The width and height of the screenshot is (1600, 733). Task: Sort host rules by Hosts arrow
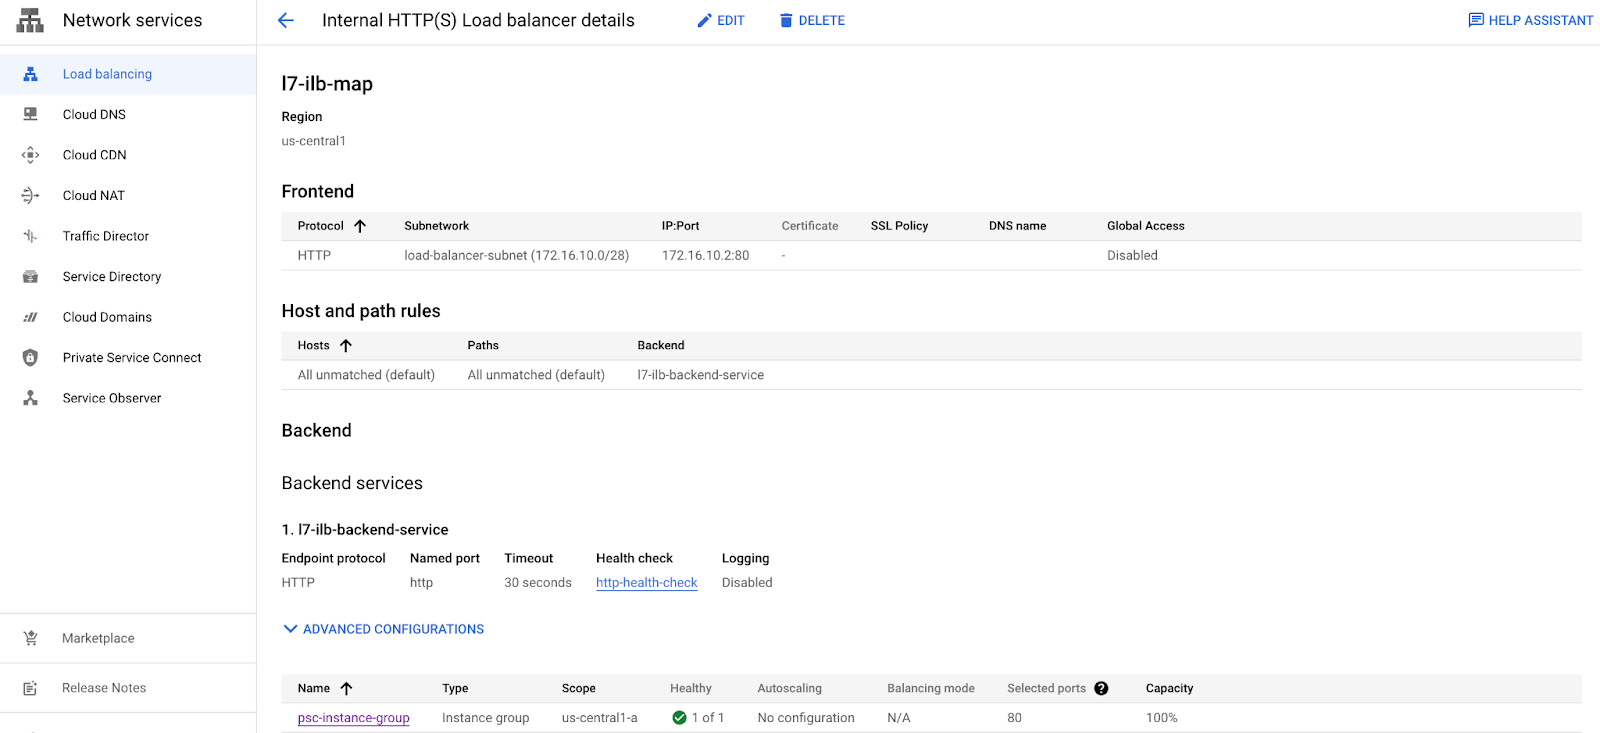(346, 346)
